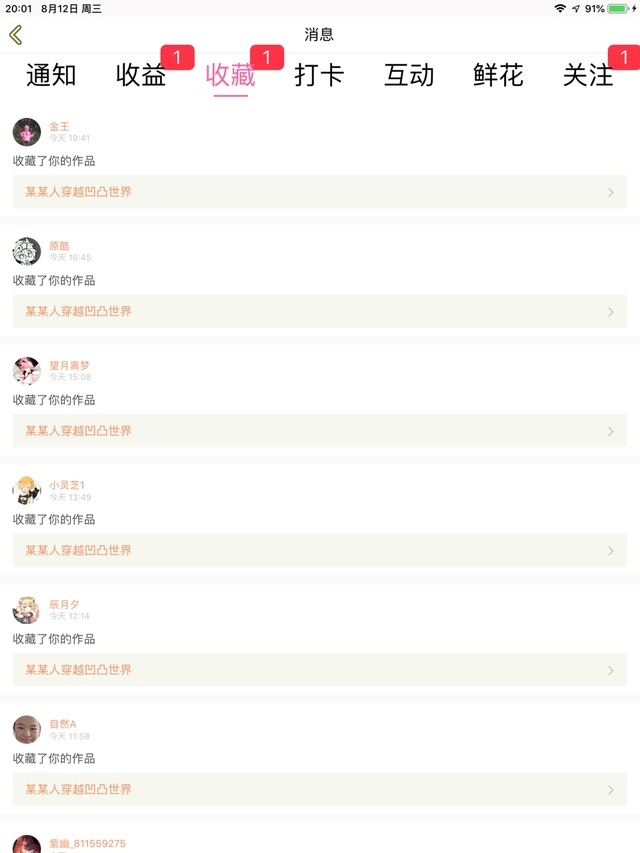View 望月离梦's avatar picture
This screenshot has height=853, width=640.
[27, 370]
